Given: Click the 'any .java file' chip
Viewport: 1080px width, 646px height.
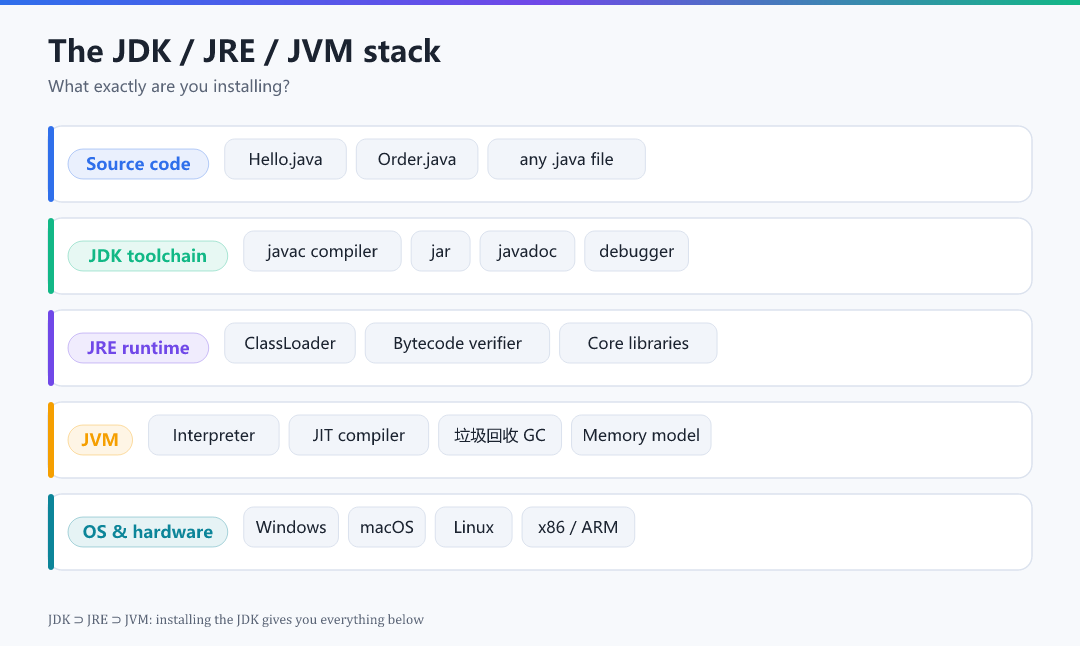Looking at the screenshot, I should coord(566,159).
